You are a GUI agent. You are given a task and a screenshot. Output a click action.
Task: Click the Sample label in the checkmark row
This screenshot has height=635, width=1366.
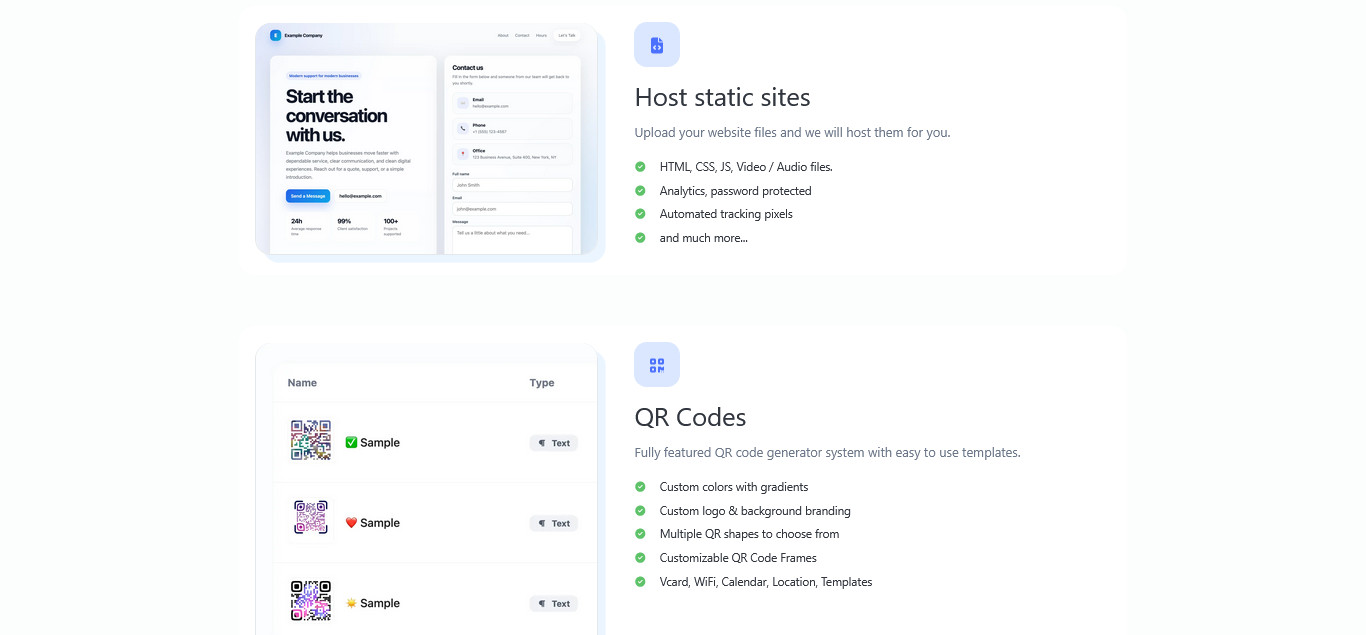pos(380,443)
